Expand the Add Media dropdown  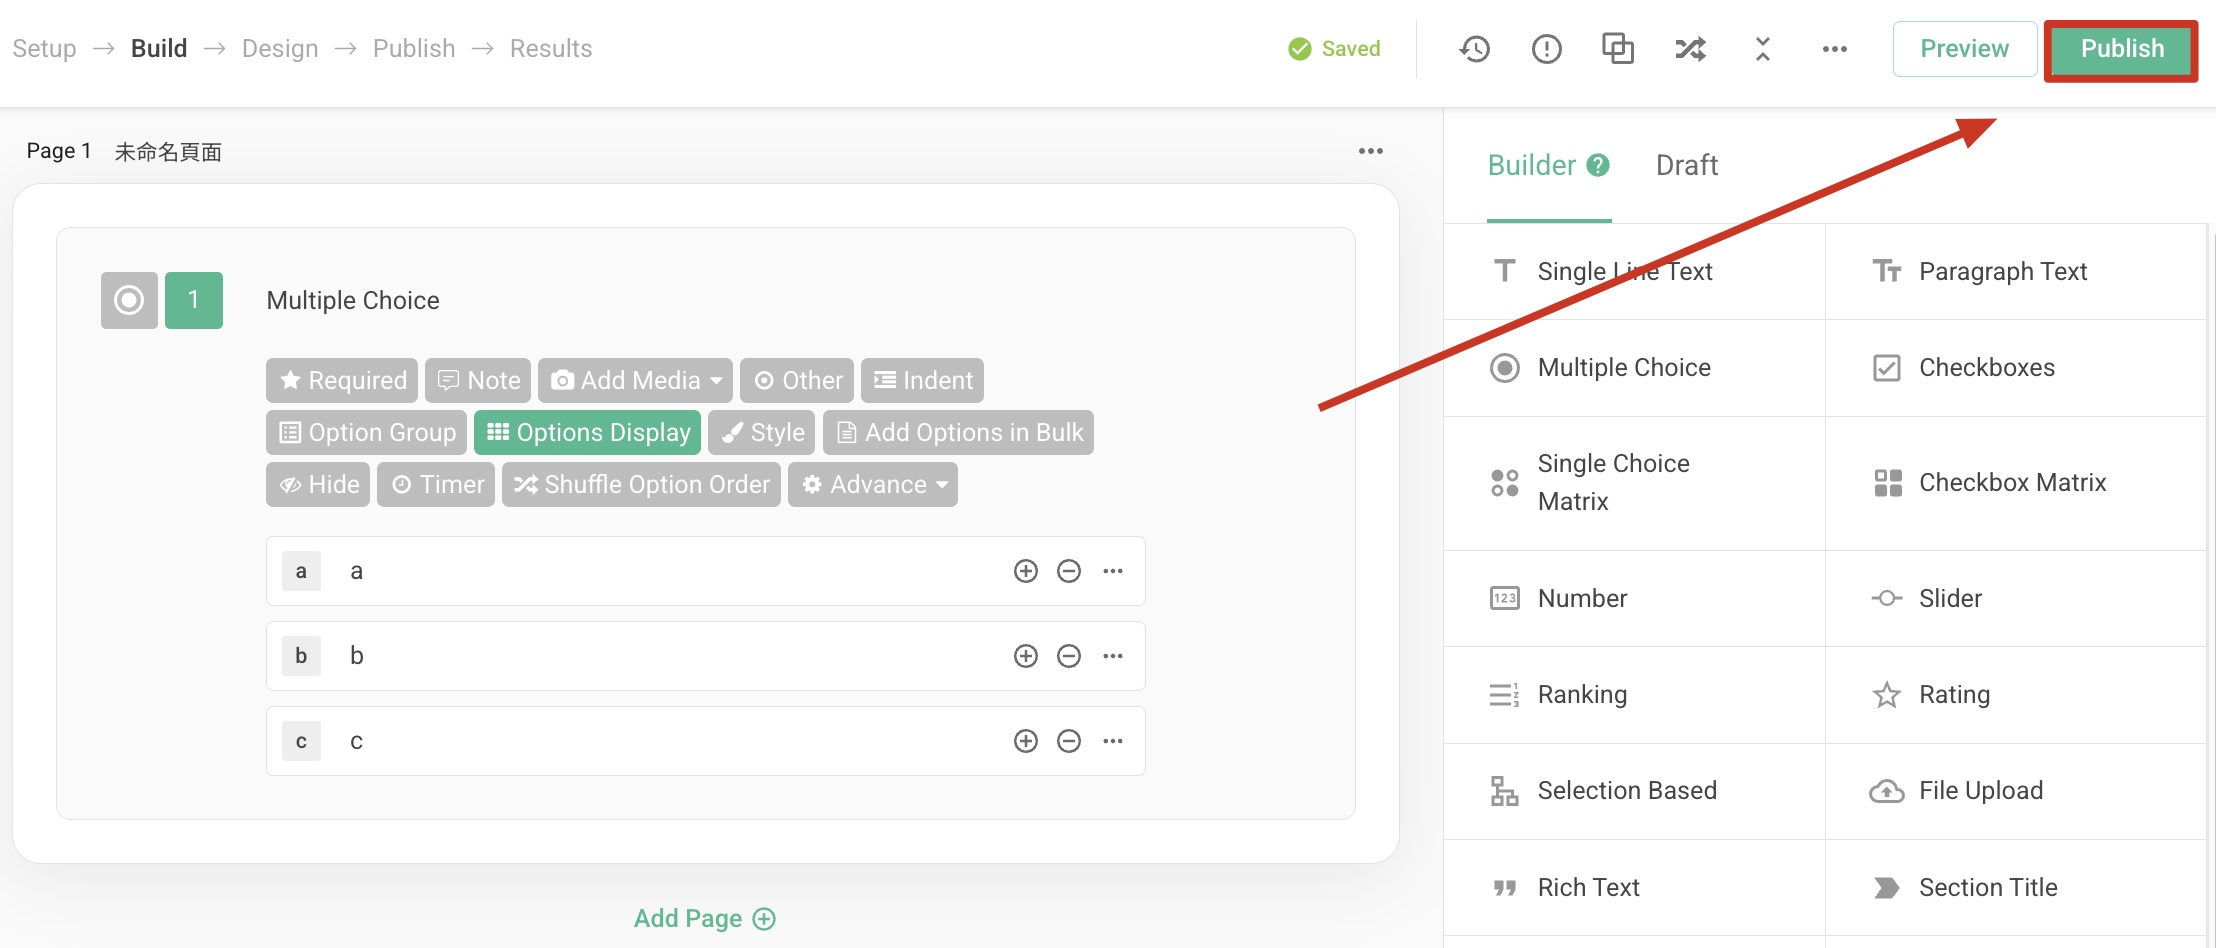click(635, 380)
